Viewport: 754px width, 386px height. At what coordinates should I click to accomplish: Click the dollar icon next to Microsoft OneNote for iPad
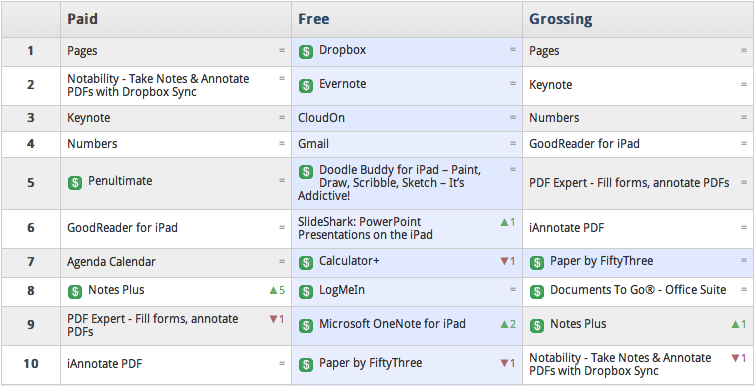(306, 325)
